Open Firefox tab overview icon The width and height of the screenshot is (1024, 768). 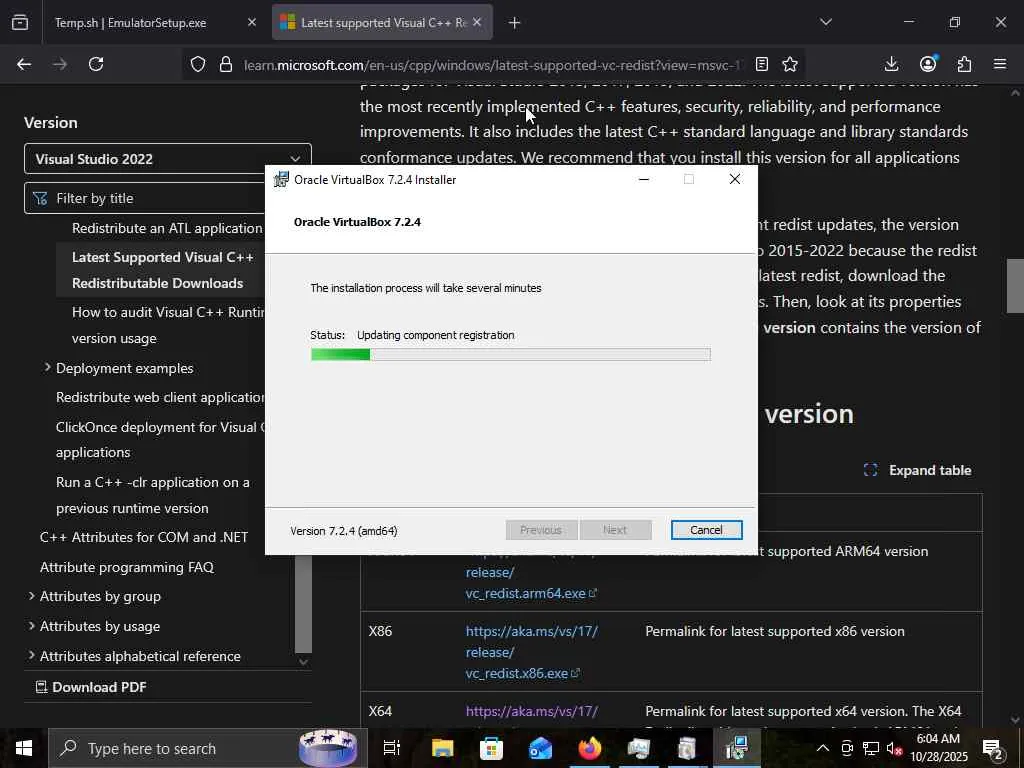pyautogui.click(x=20, y=22)
